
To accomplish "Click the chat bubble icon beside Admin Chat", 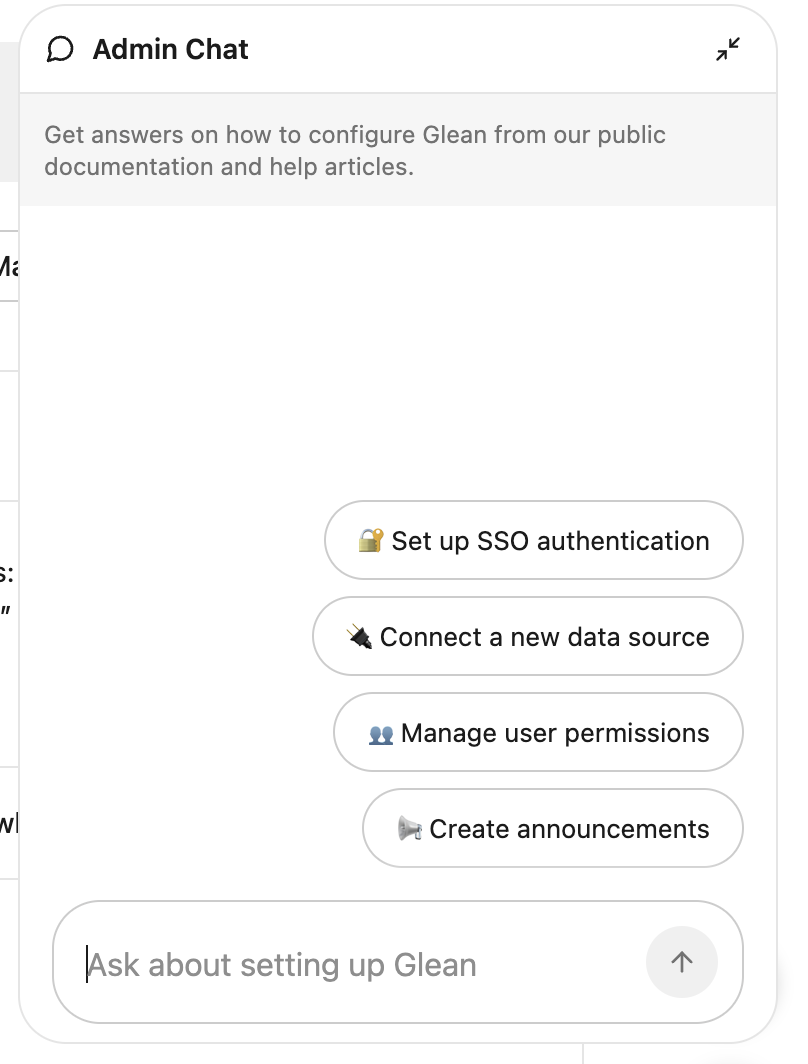I will click(61, 48).
